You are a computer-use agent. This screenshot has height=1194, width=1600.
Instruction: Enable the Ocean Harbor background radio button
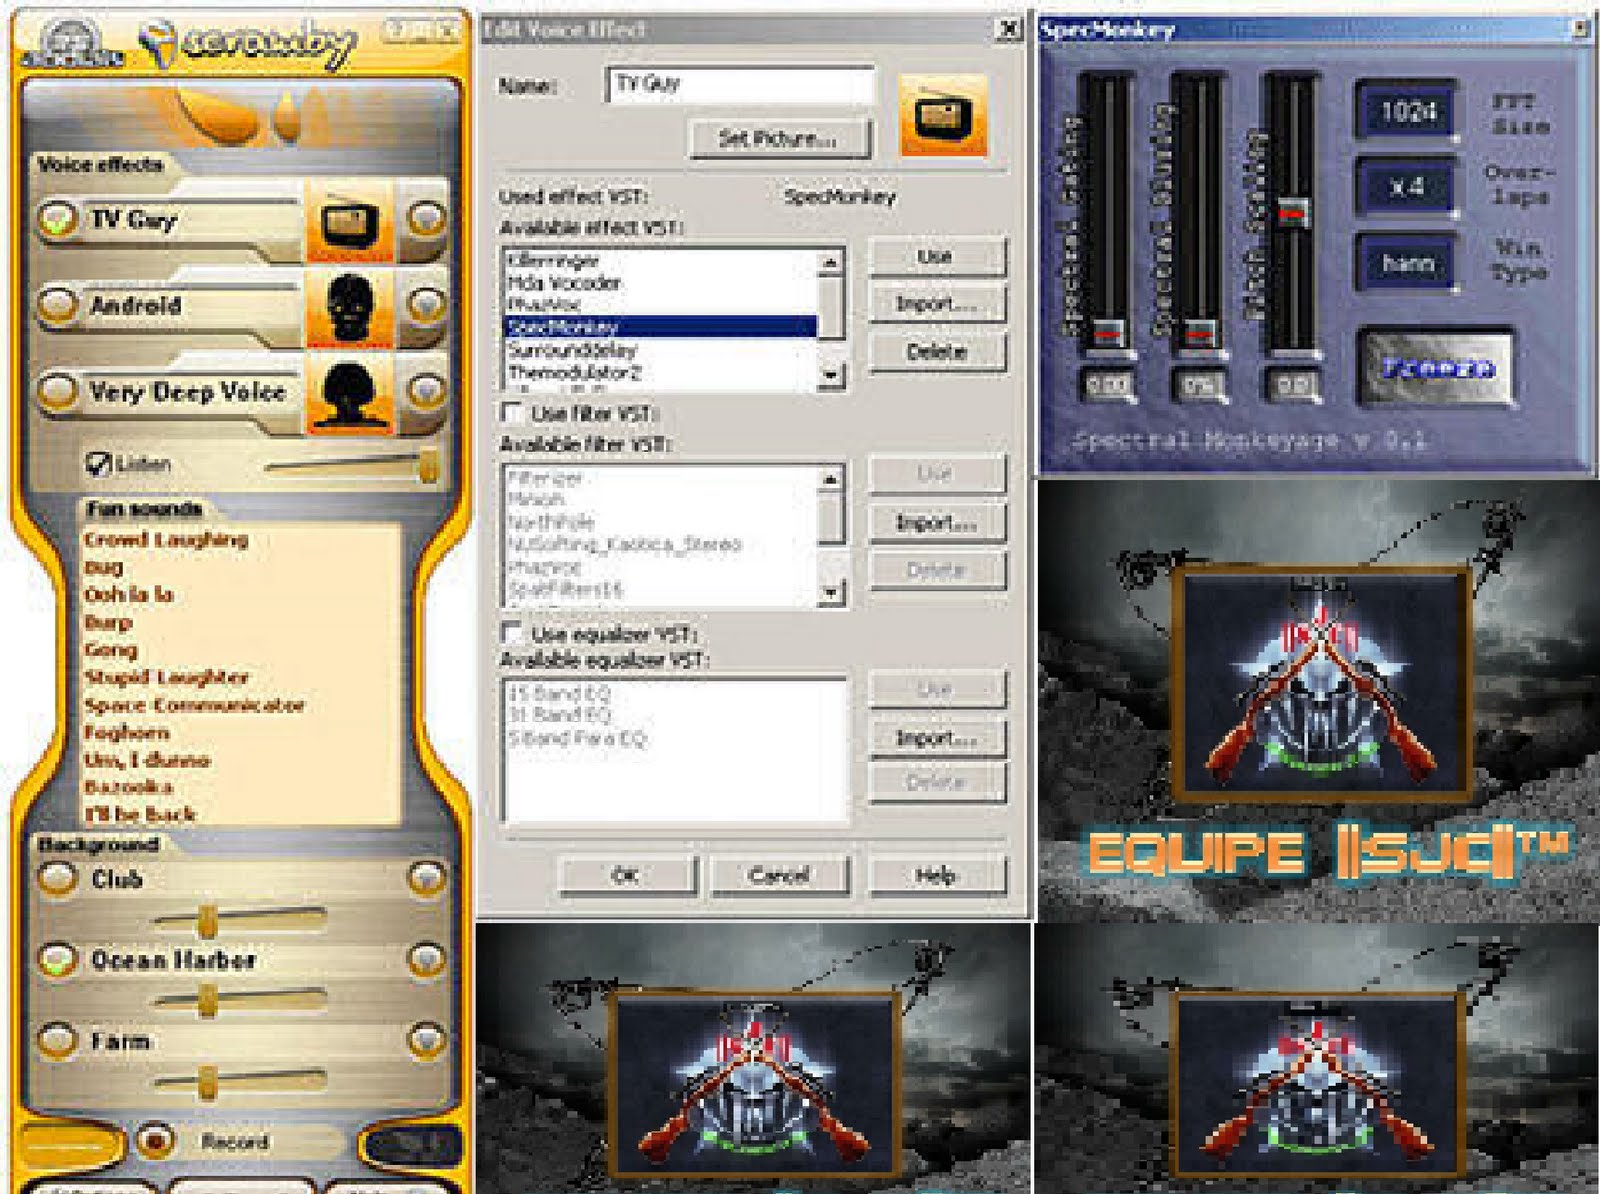pos(58,959)
